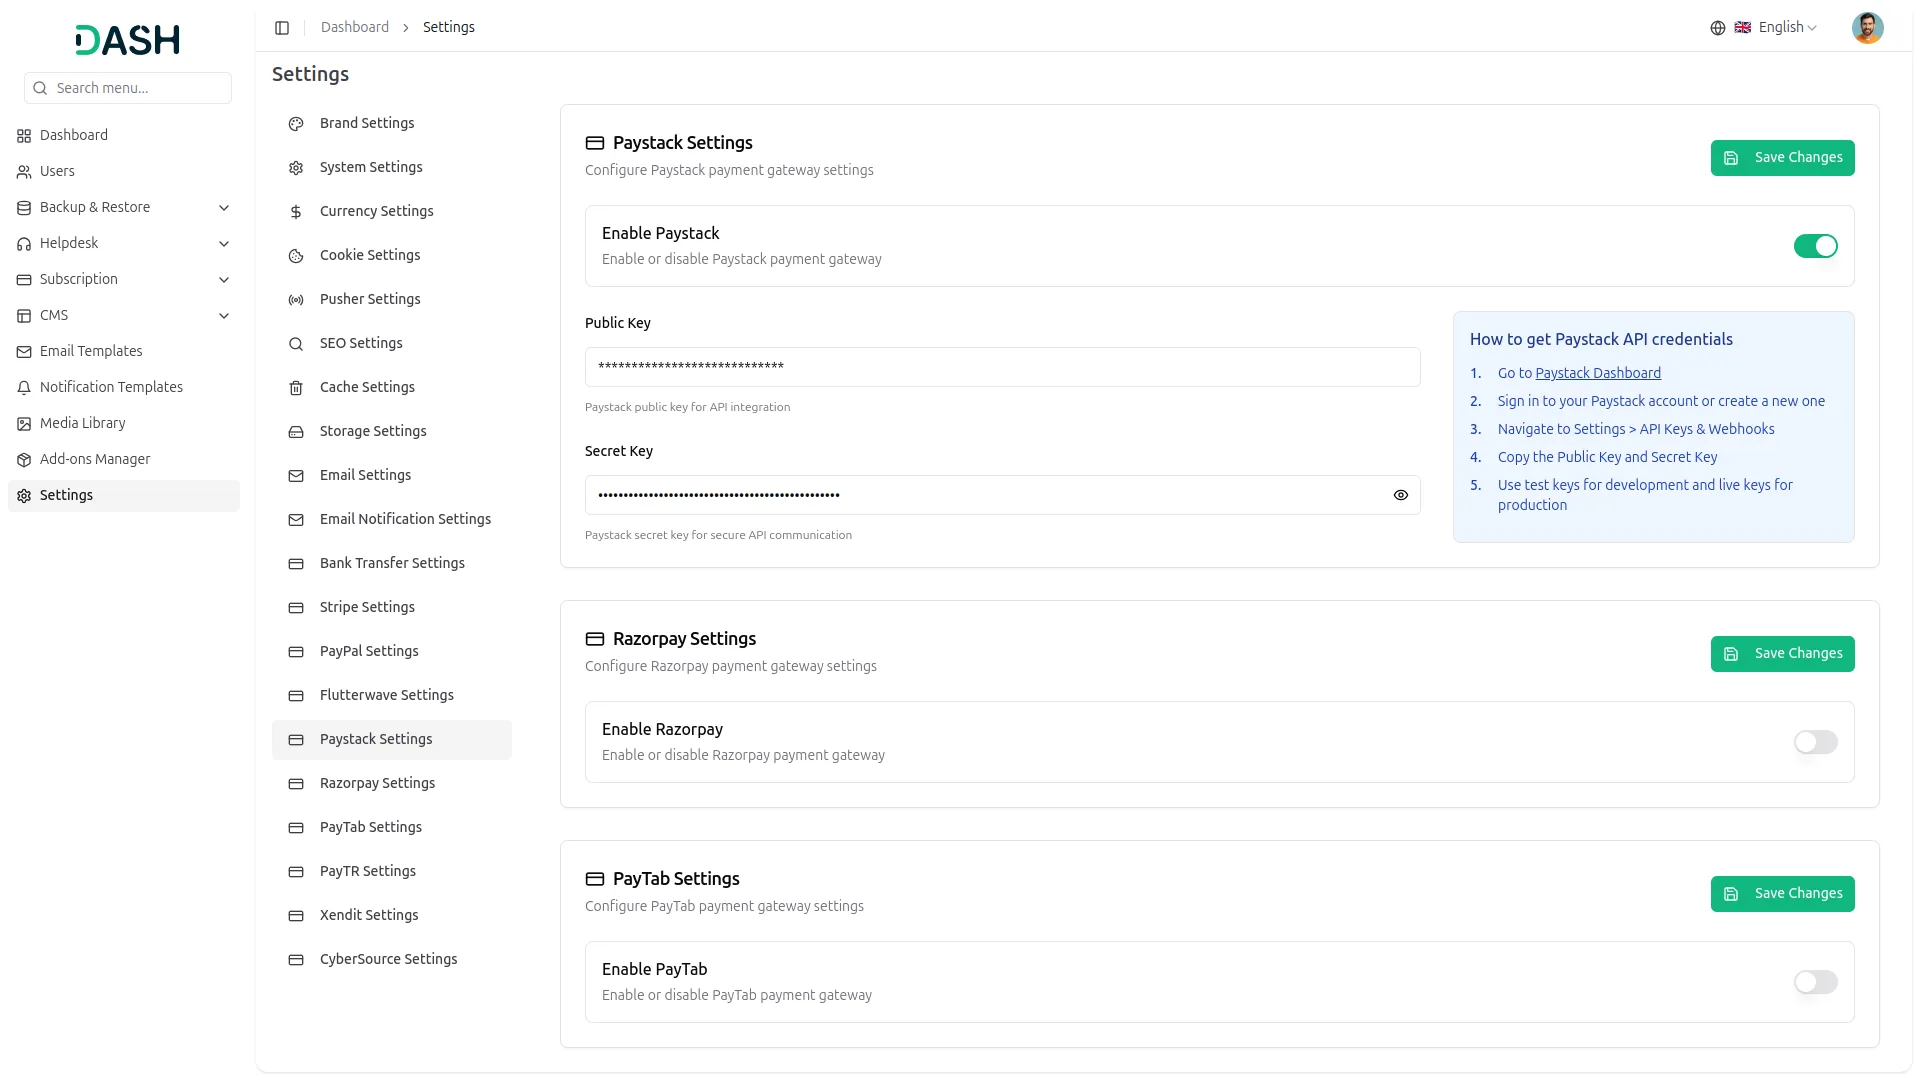This screenshot has width=1920, height=1080.
Task: Open the Paystack Dashboard link
Action: point(1597,373)
